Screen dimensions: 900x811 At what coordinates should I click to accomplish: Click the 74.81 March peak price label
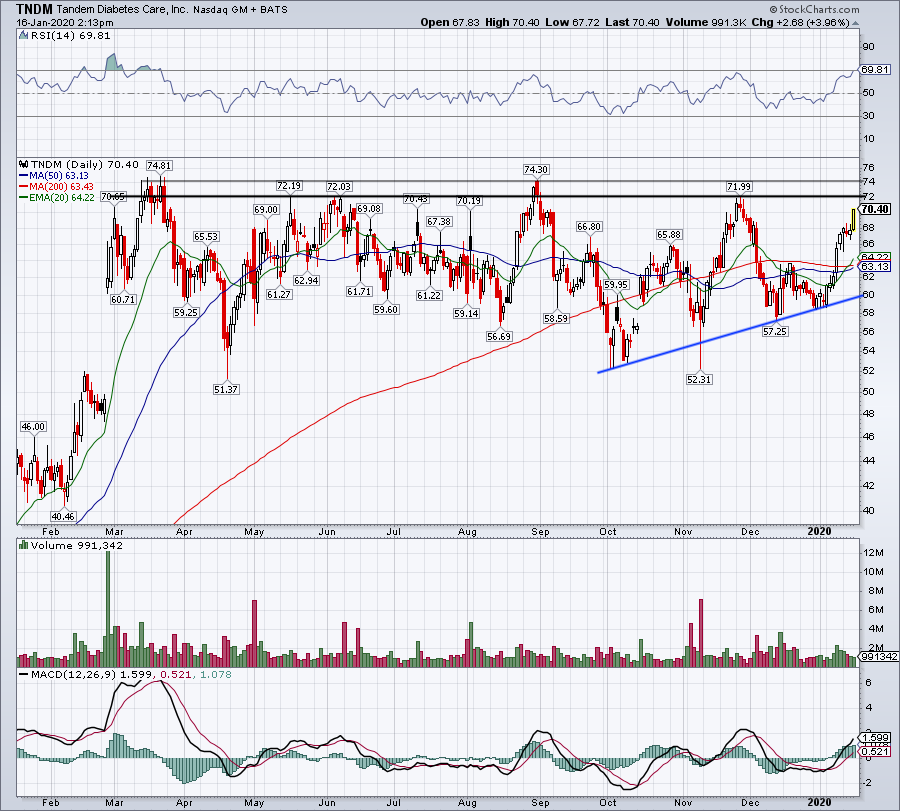(159, 165)
